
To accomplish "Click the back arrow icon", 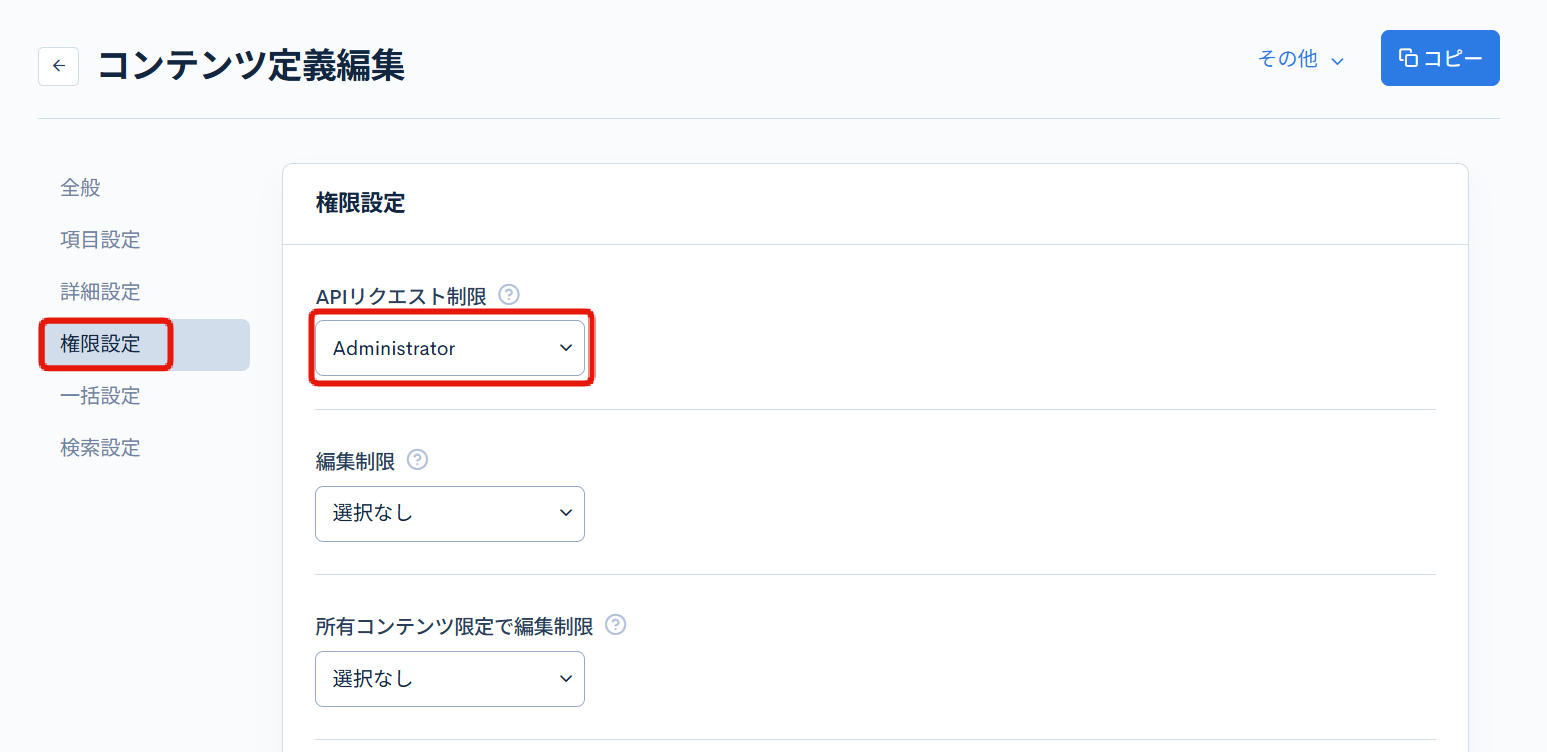I will point(58,66).
